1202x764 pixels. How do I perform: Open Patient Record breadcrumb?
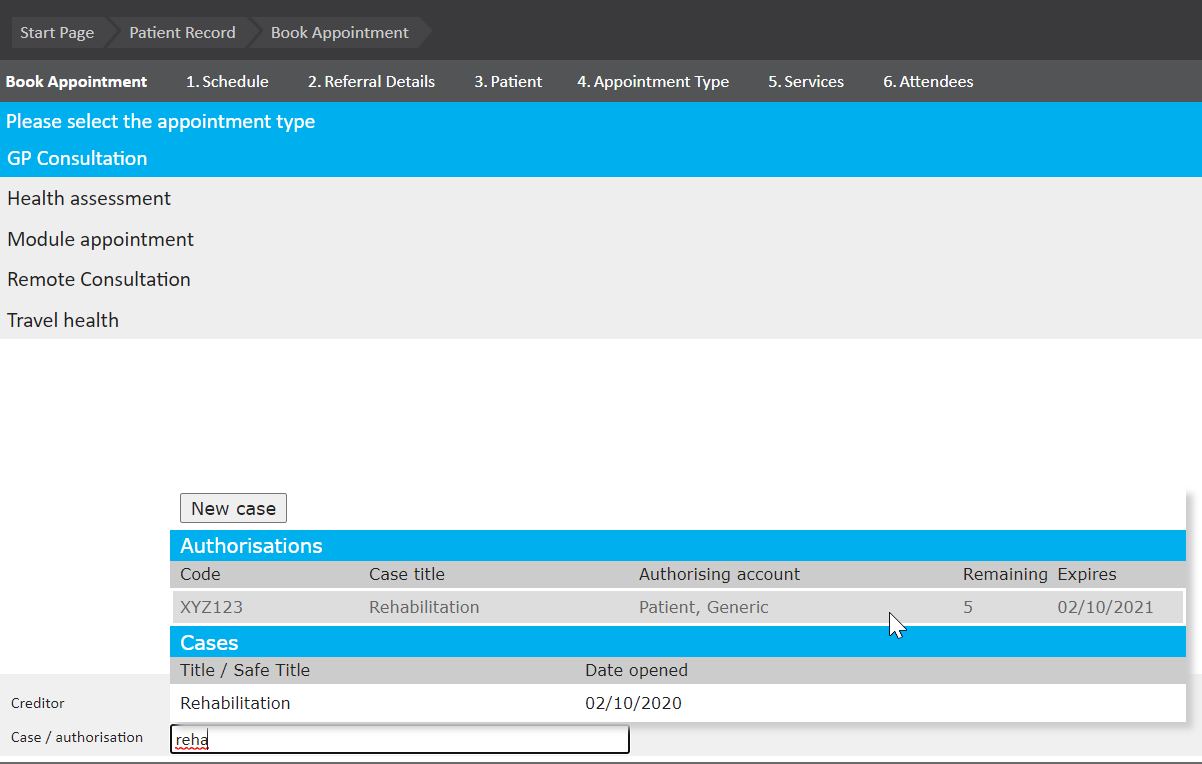[x=182, y=33]
